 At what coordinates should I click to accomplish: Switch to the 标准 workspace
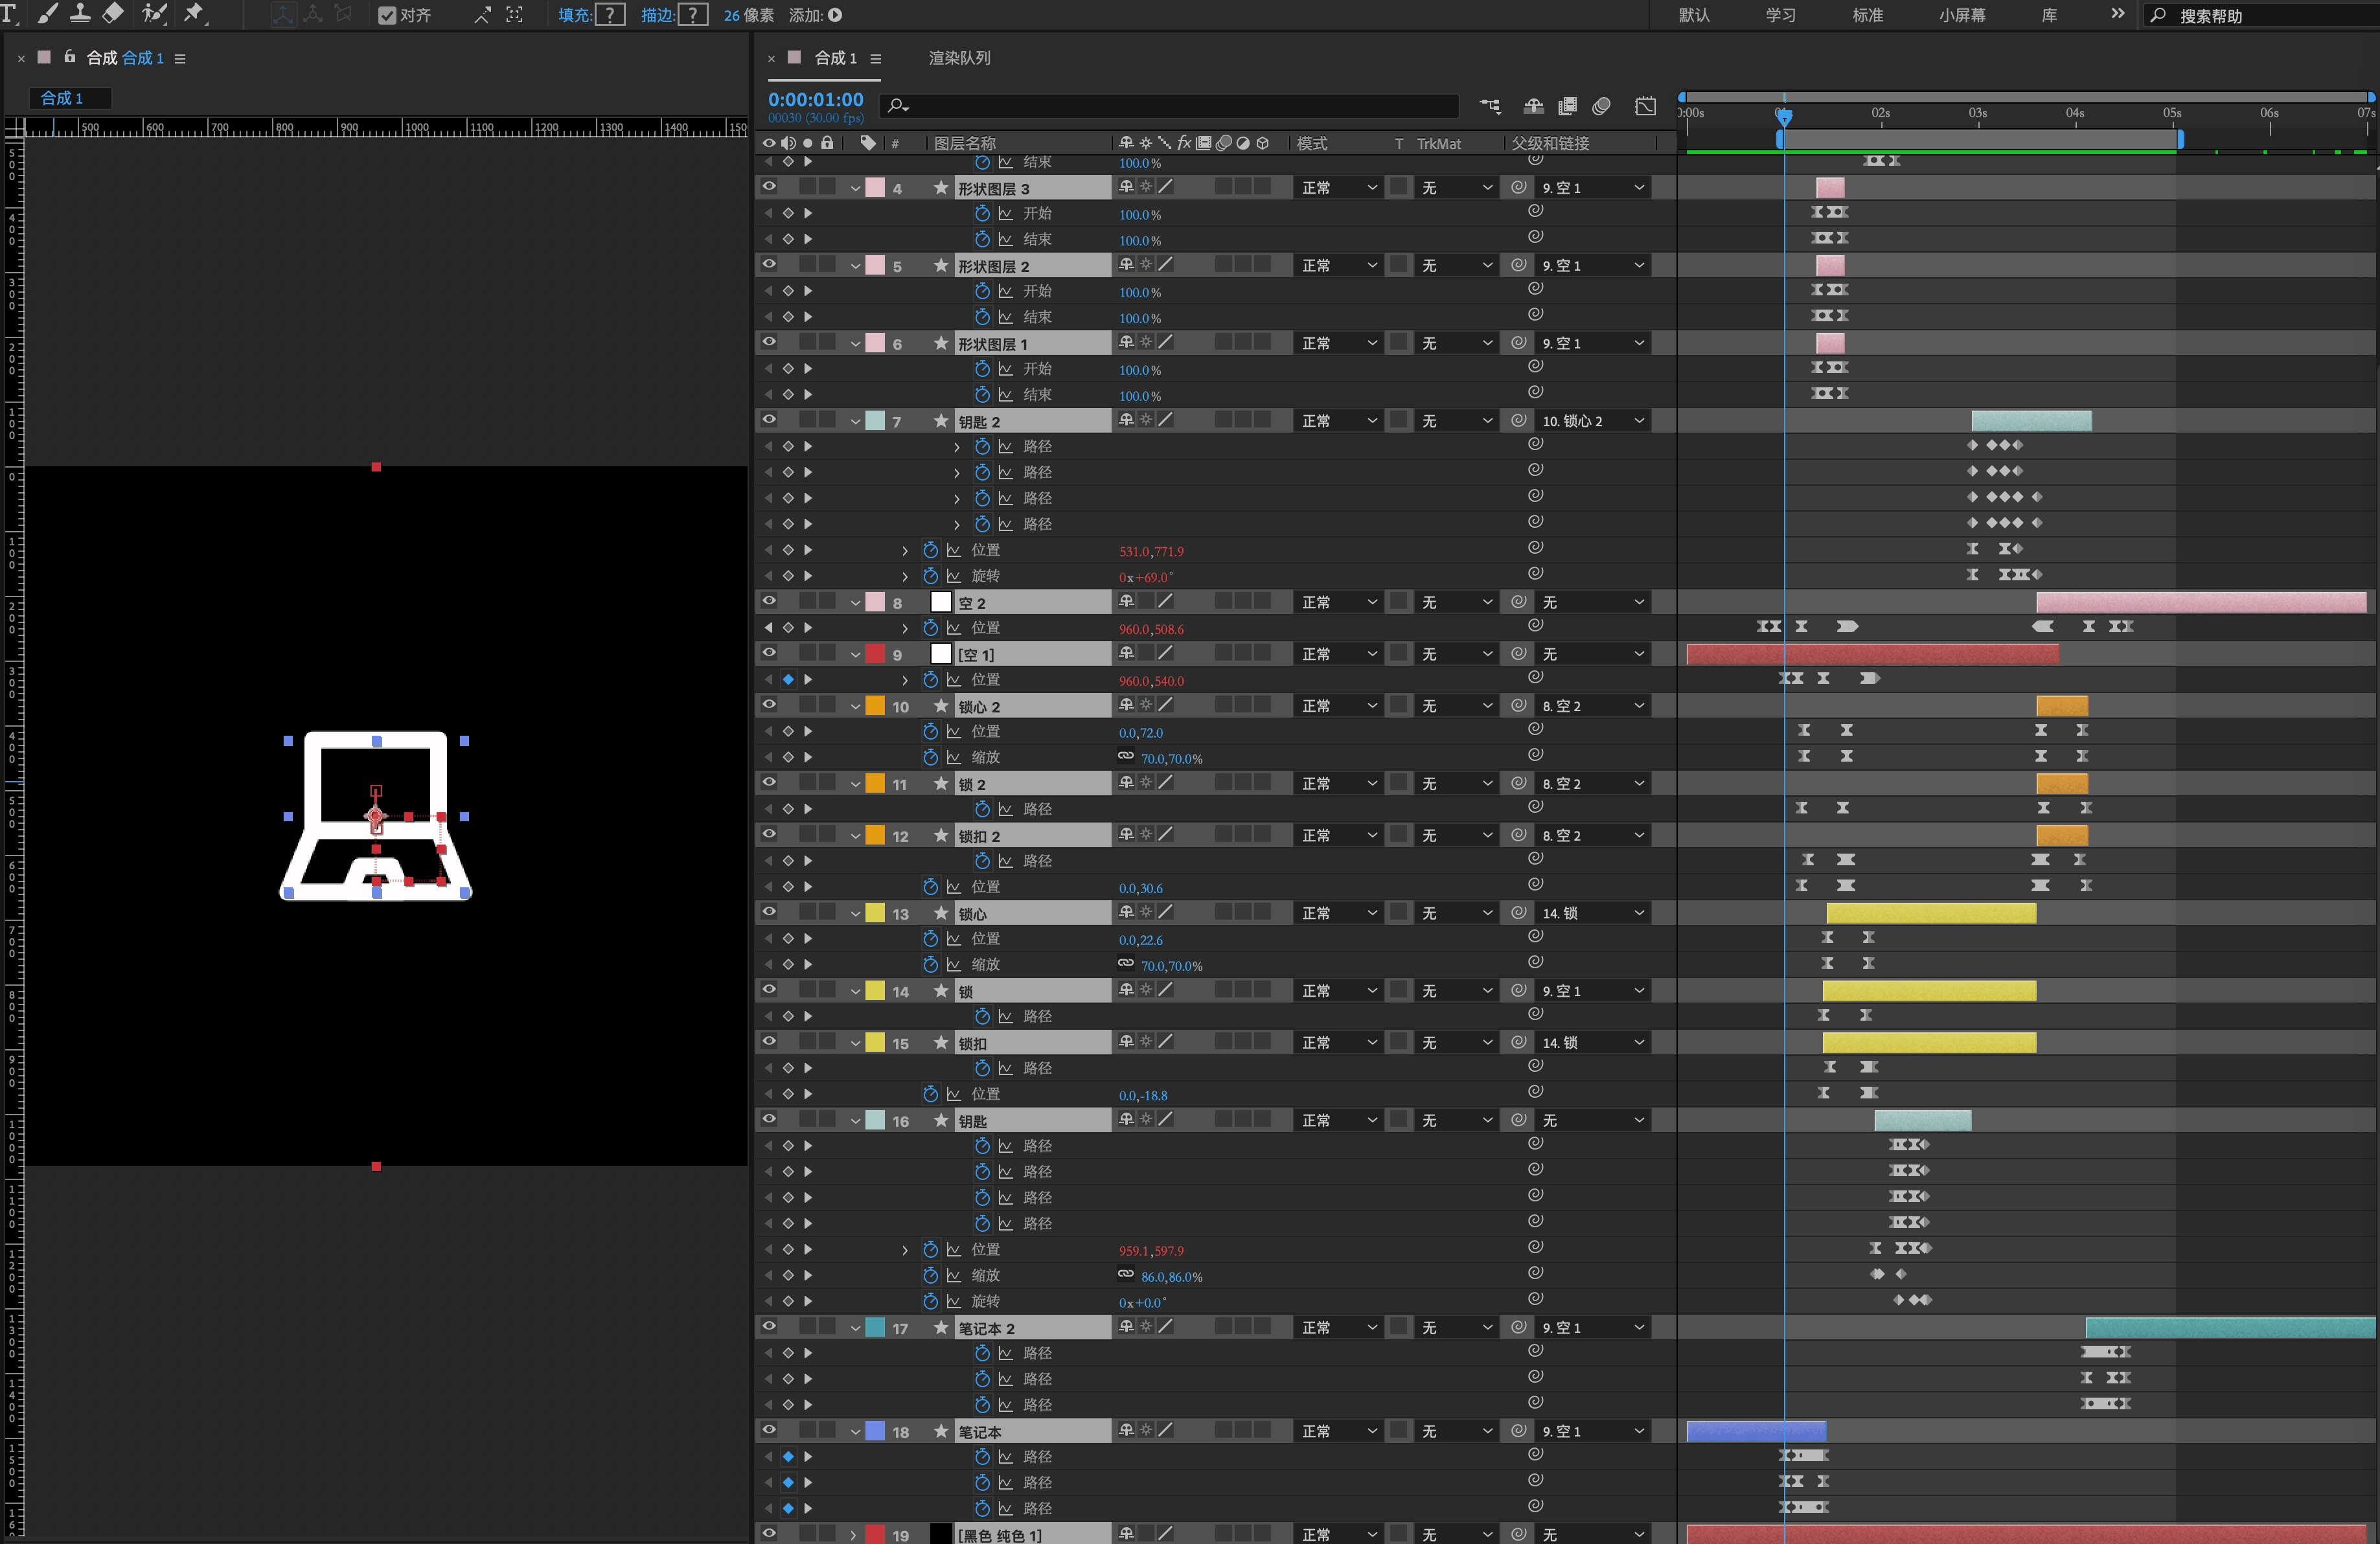(x=1868, y=15)
